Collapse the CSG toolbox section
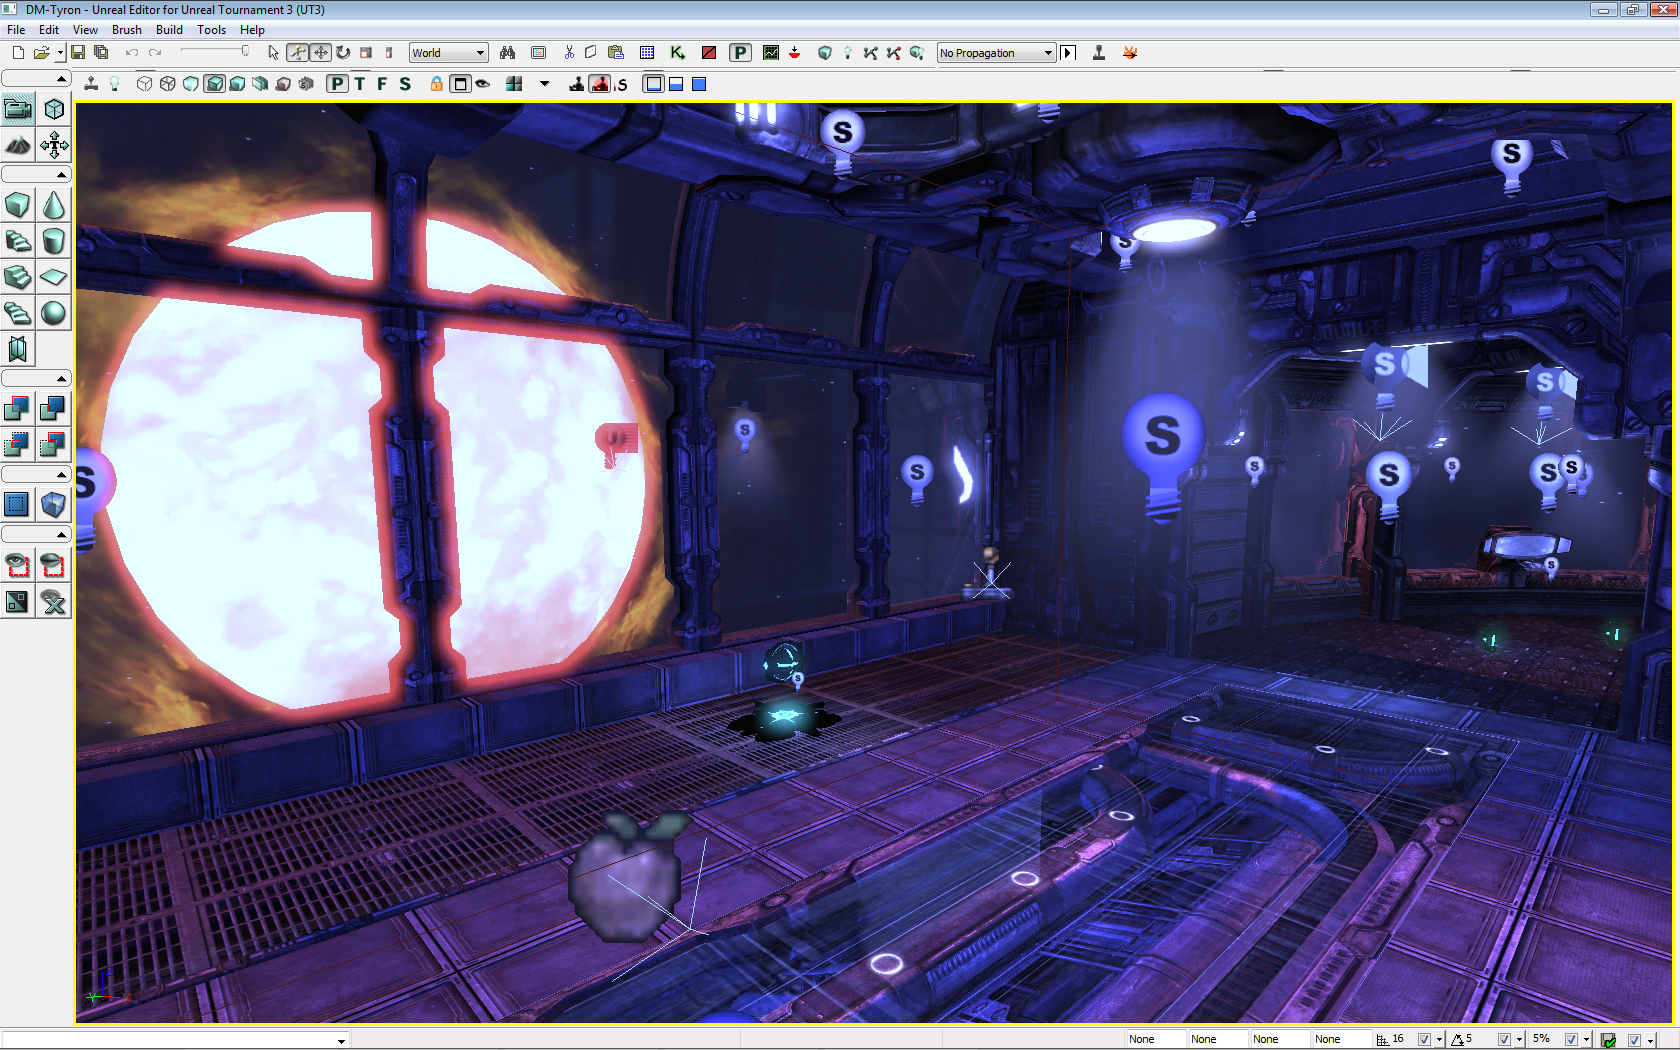This screenshot has width=1680, height=1050. pyautogui.click(x=36, y=378)
